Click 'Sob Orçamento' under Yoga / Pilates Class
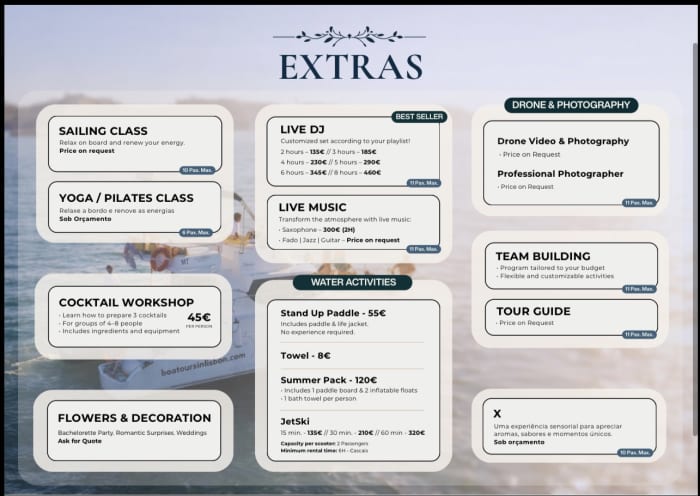This screenshot has width=700, height=496. coord(85,219)
